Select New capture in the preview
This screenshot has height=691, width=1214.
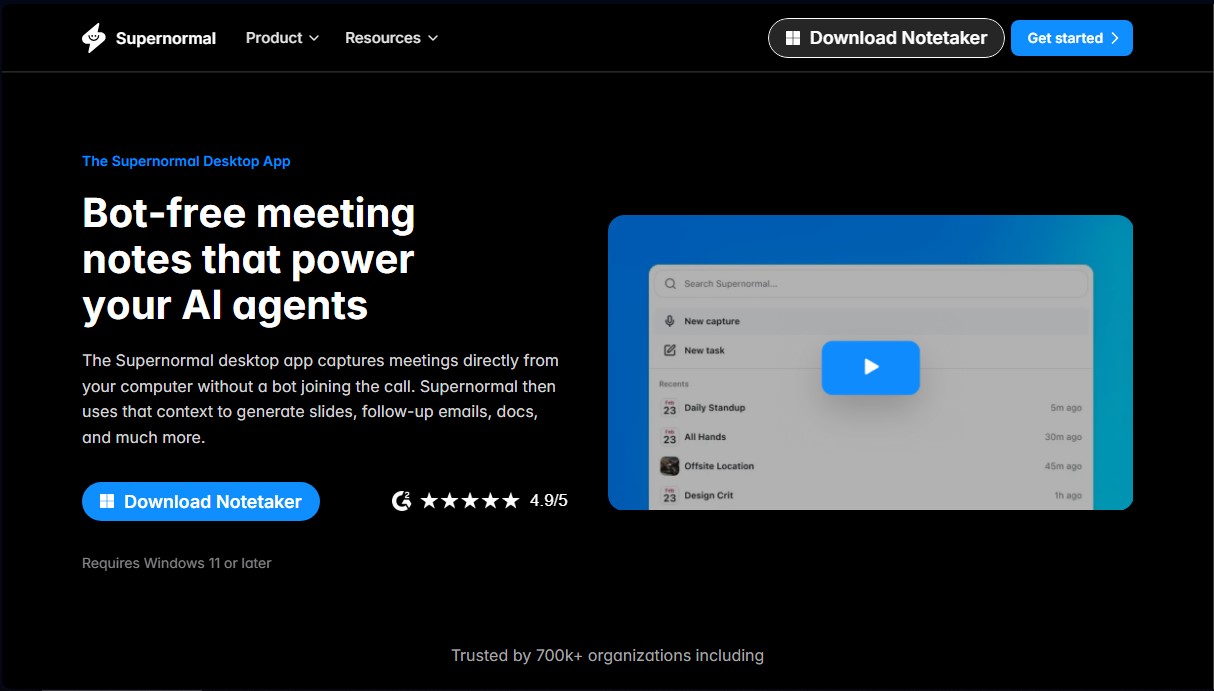870,321
